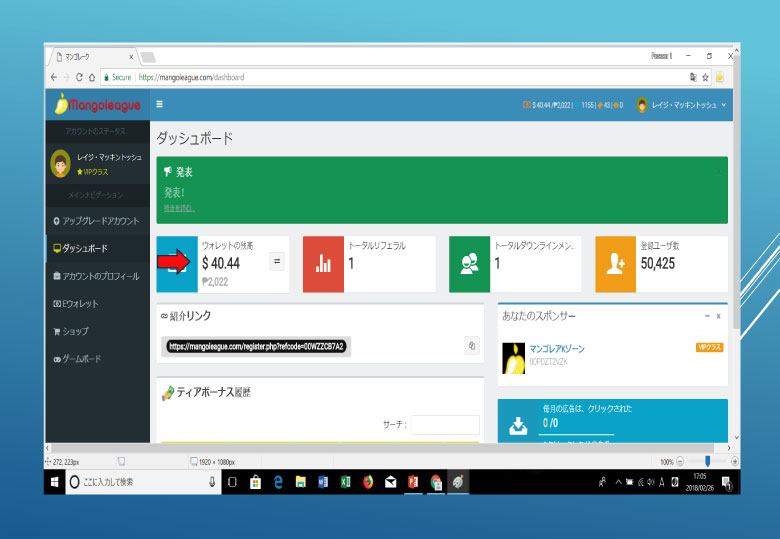
Task: Click the hamburger menu icon in header
Action: 159,104
